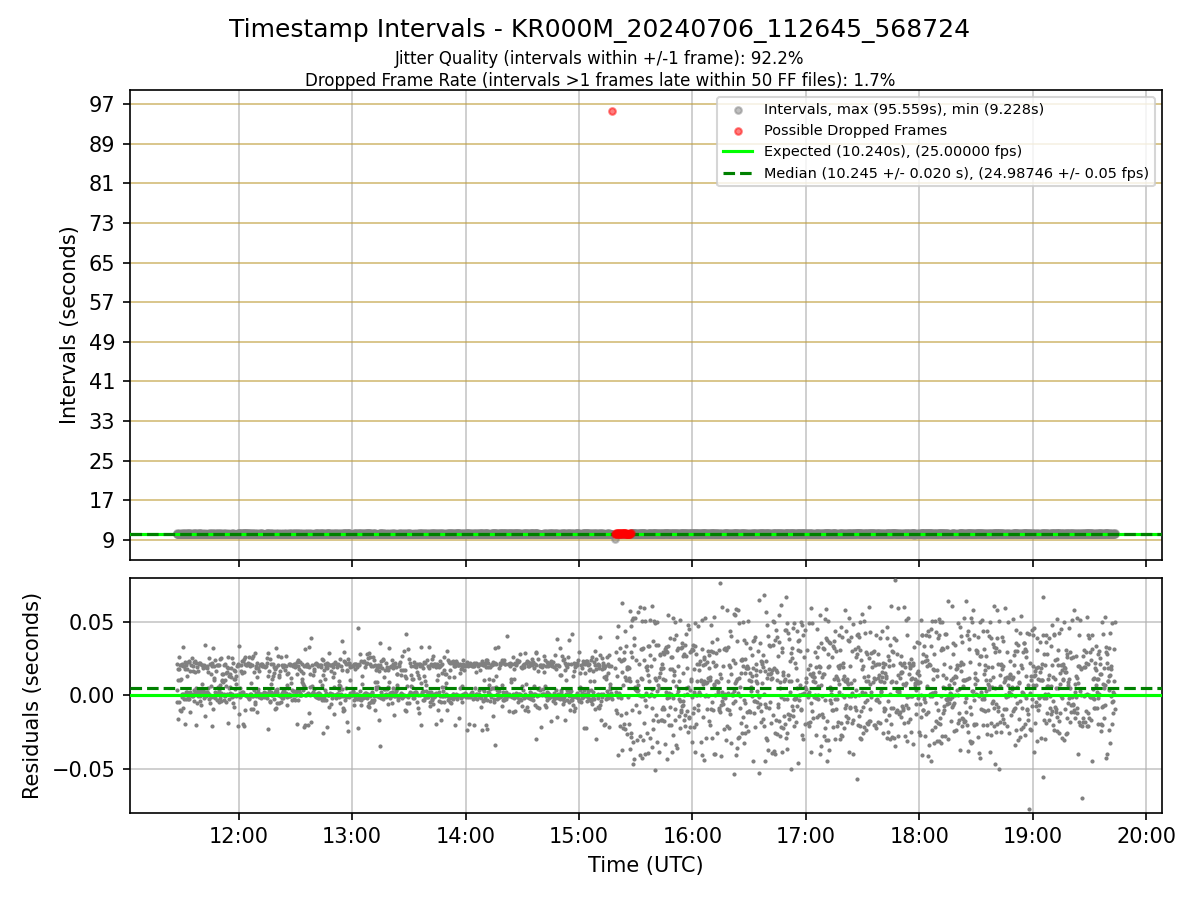Click the 16:00 x-axis tick label
Screen dimensions: 1200x900
[x=692, y=834]
